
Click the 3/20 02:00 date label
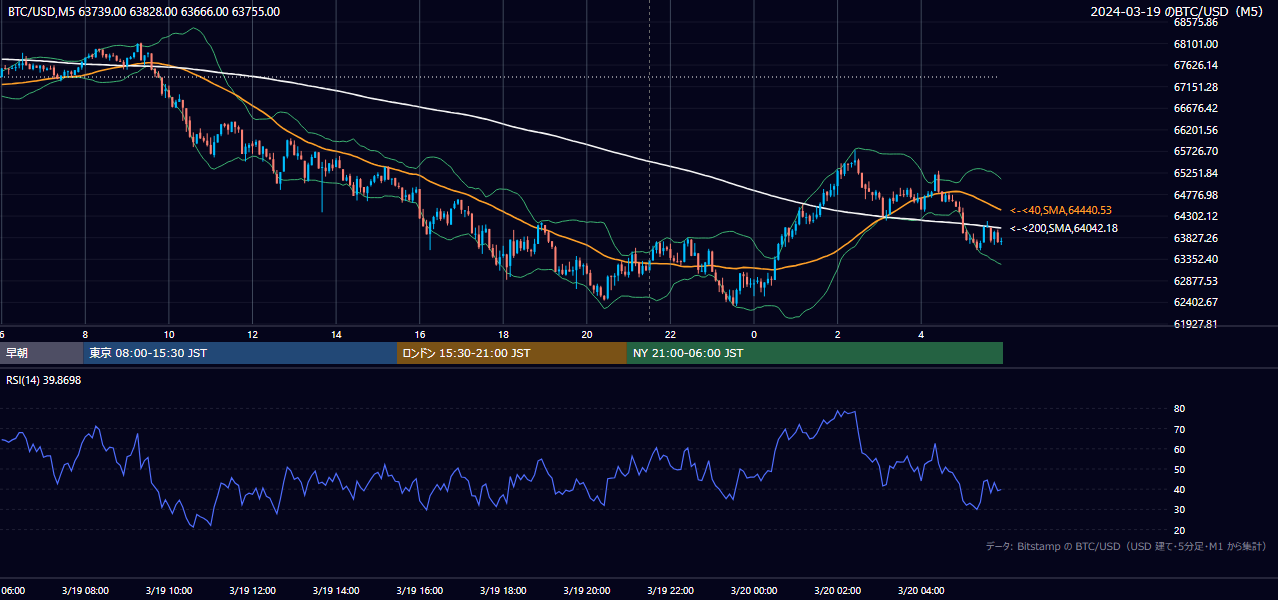pyautogui.click(x=838, y=590)
